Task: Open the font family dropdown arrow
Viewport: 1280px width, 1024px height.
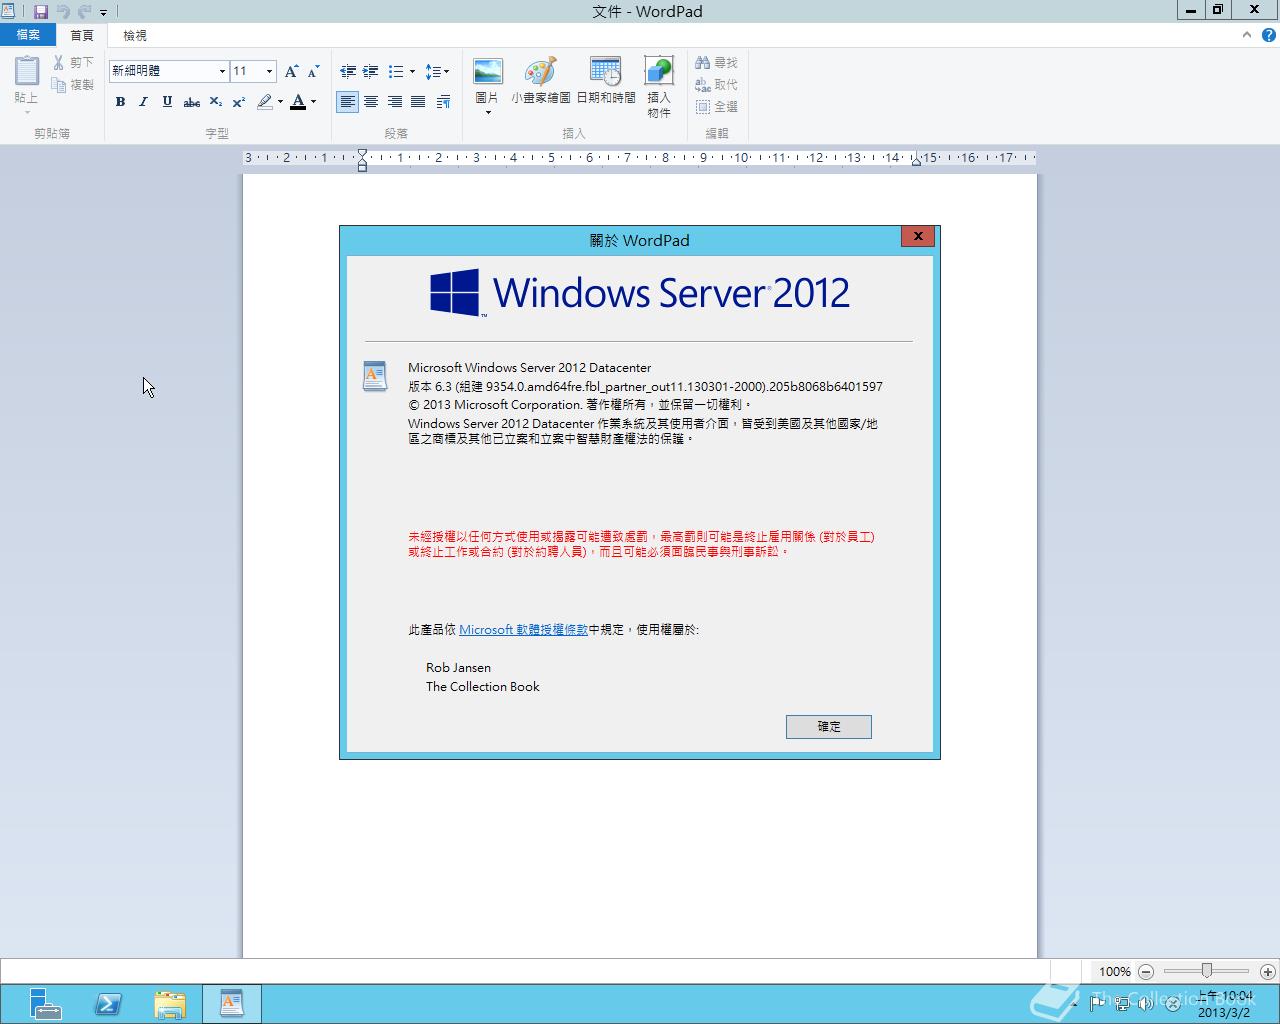Action: (x=222, y=71)
